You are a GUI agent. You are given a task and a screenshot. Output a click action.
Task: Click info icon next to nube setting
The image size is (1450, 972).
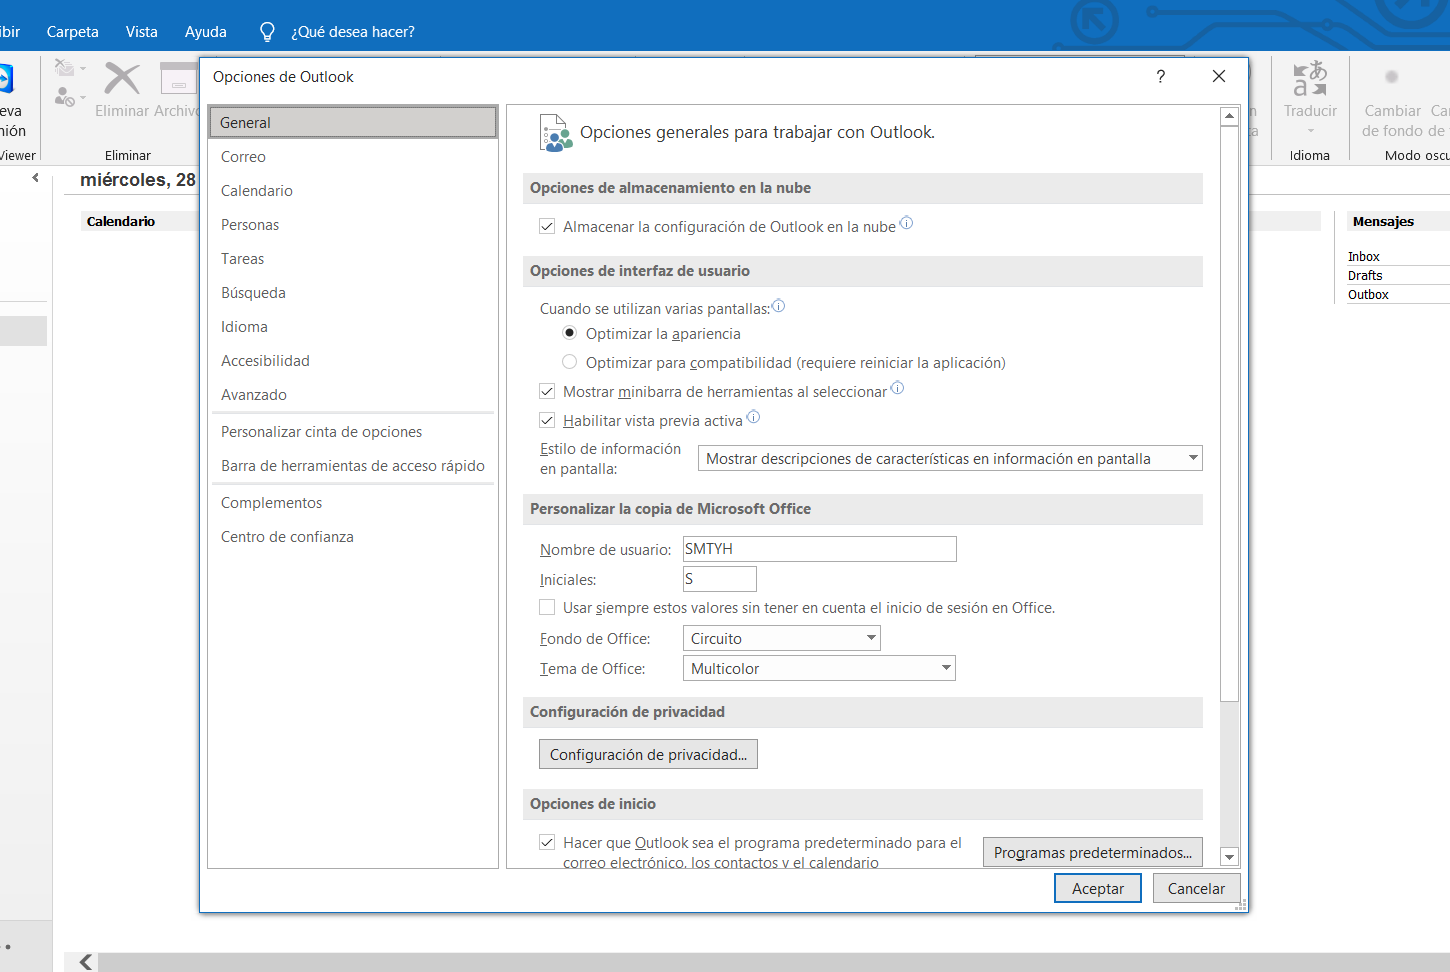pos(906,223)
